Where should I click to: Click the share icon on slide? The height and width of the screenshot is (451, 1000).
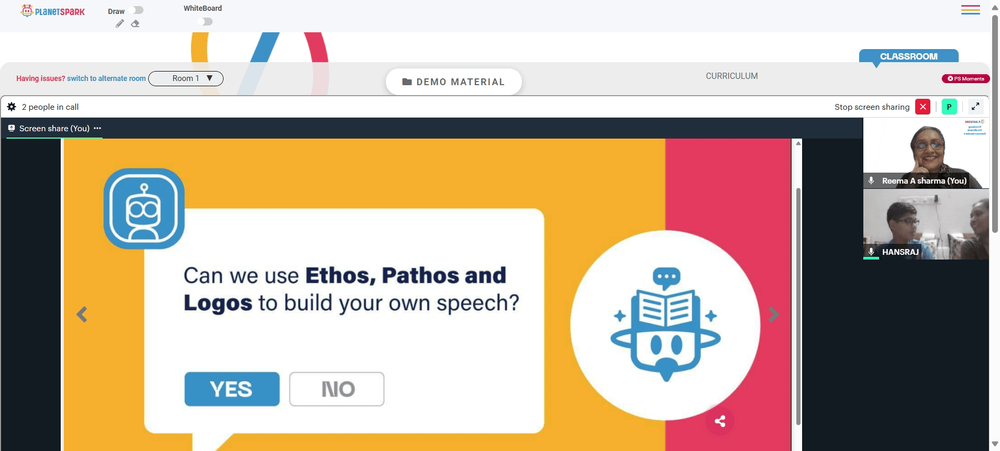[x=720, y=421]
